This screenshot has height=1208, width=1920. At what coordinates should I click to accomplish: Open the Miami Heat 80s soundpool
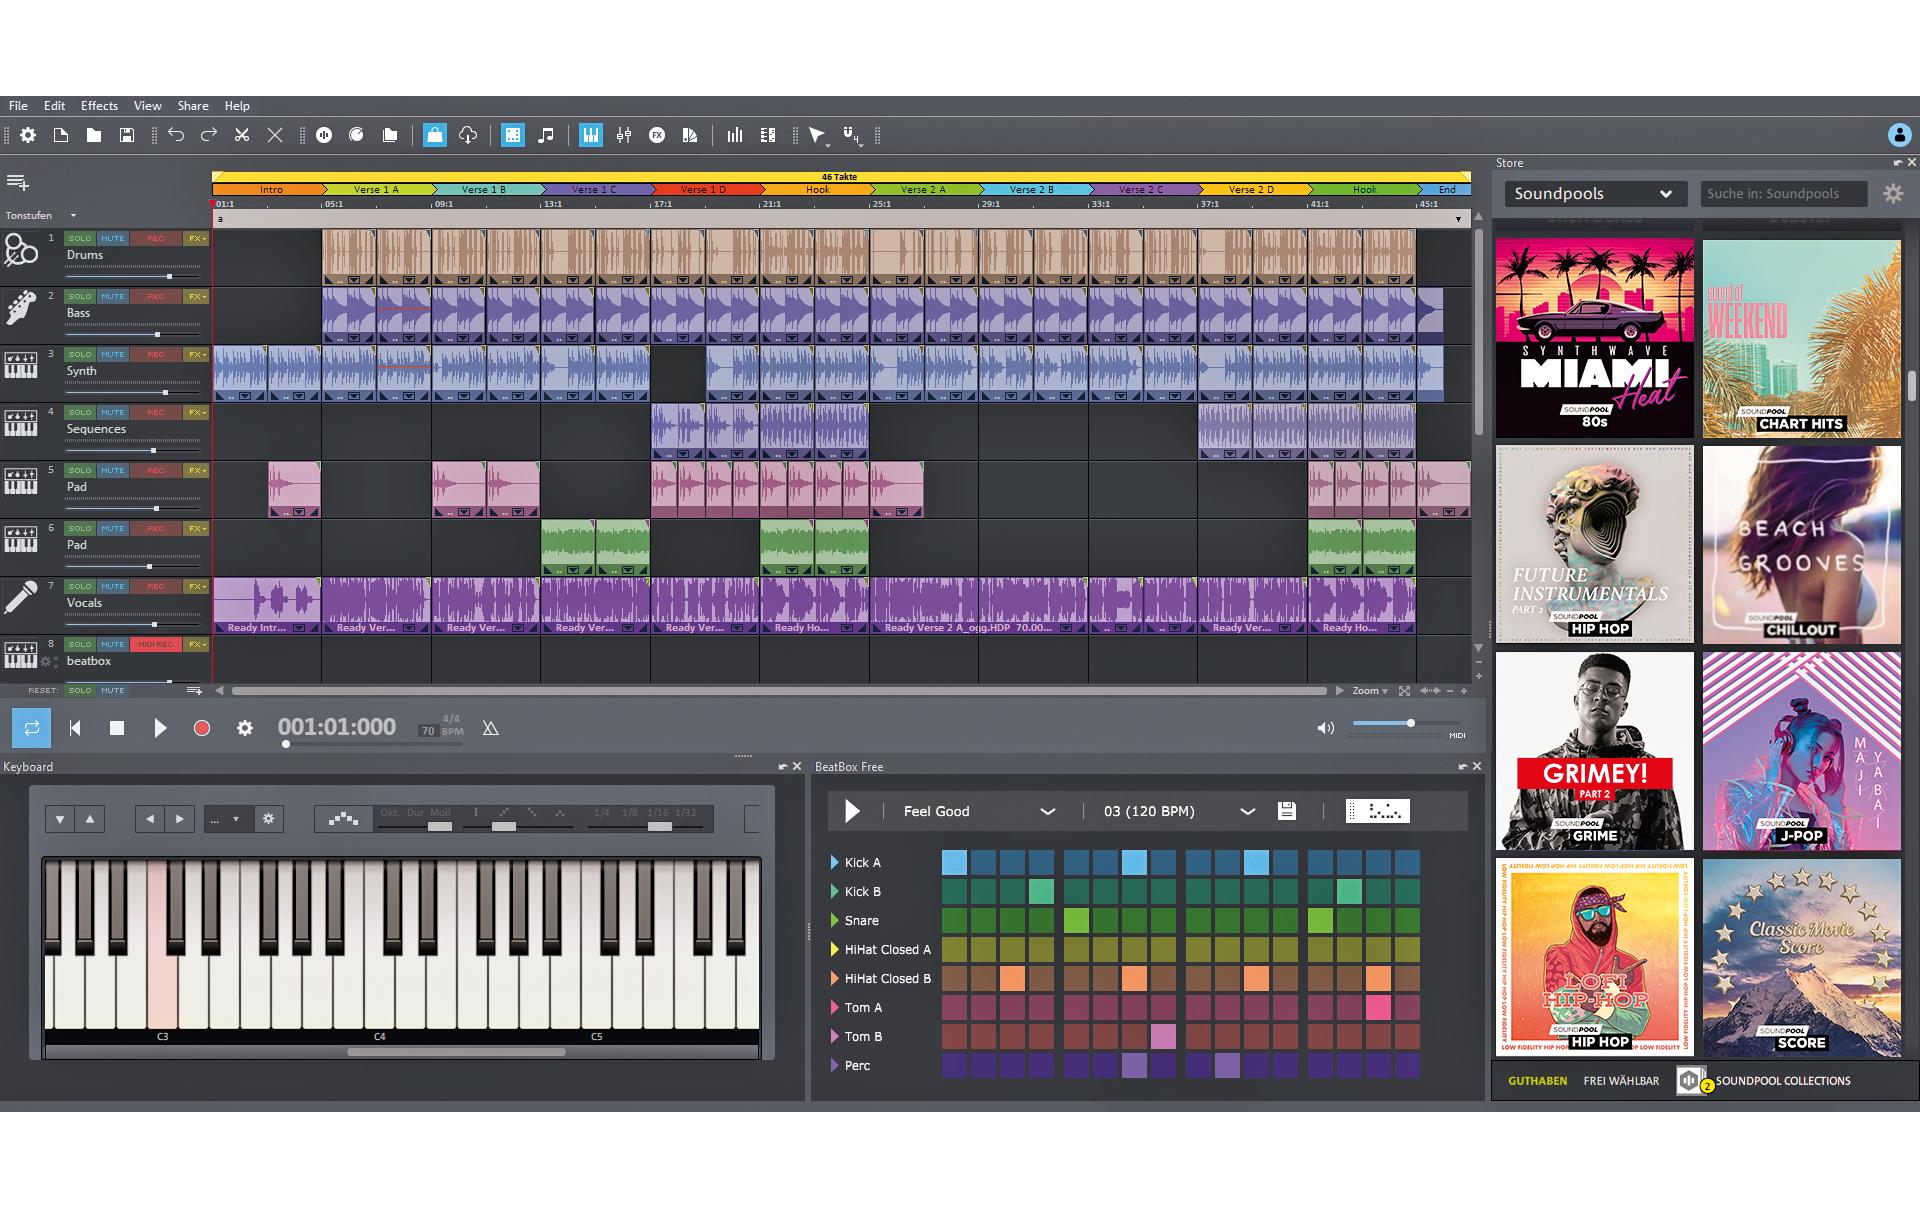pos(1594,338)
